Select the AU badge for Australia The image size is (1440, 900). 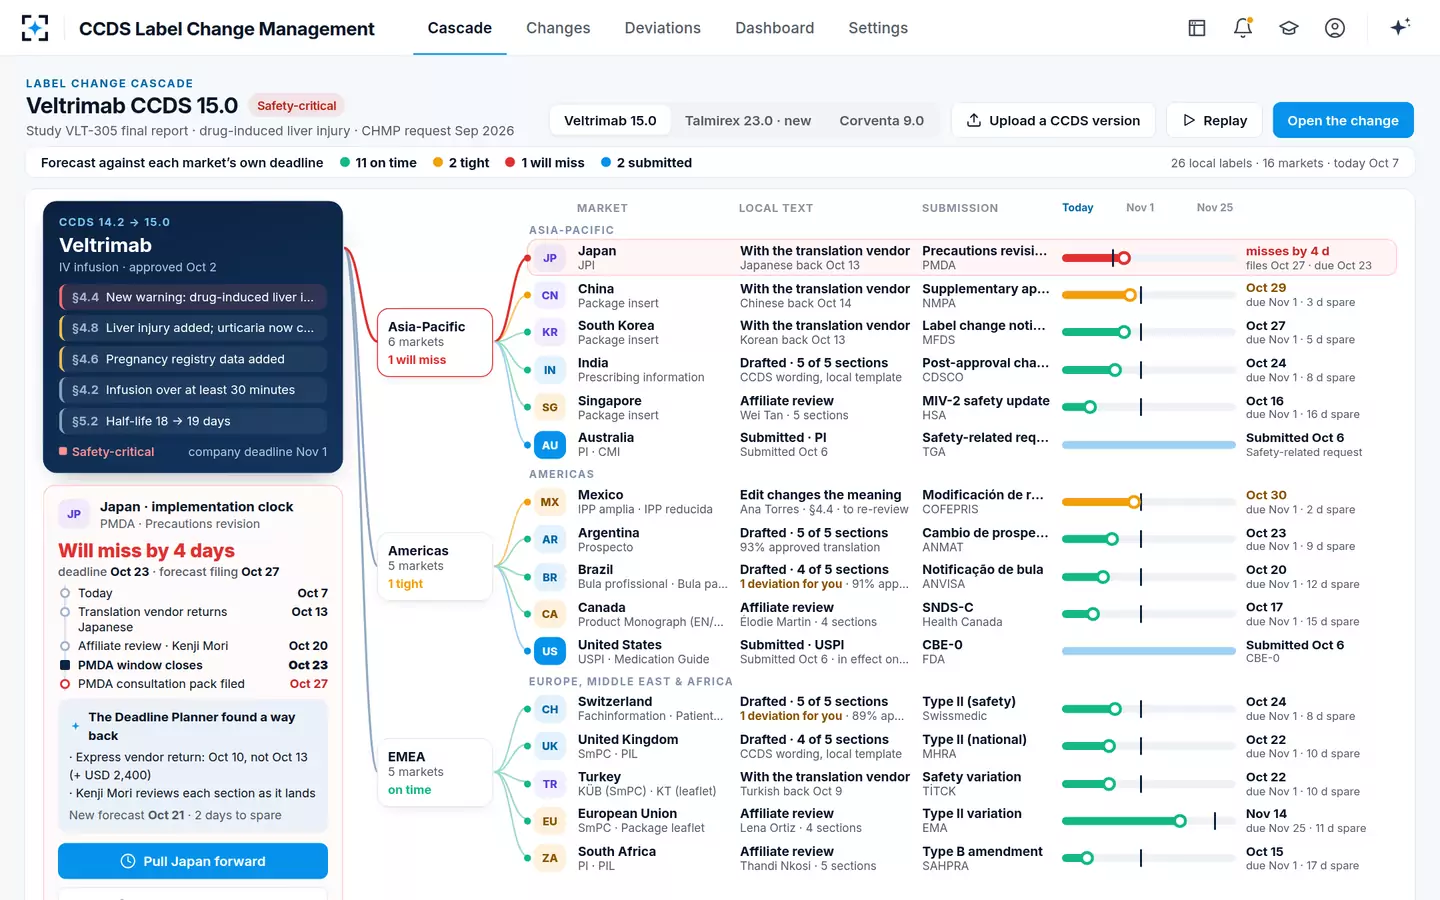point(550,445)
